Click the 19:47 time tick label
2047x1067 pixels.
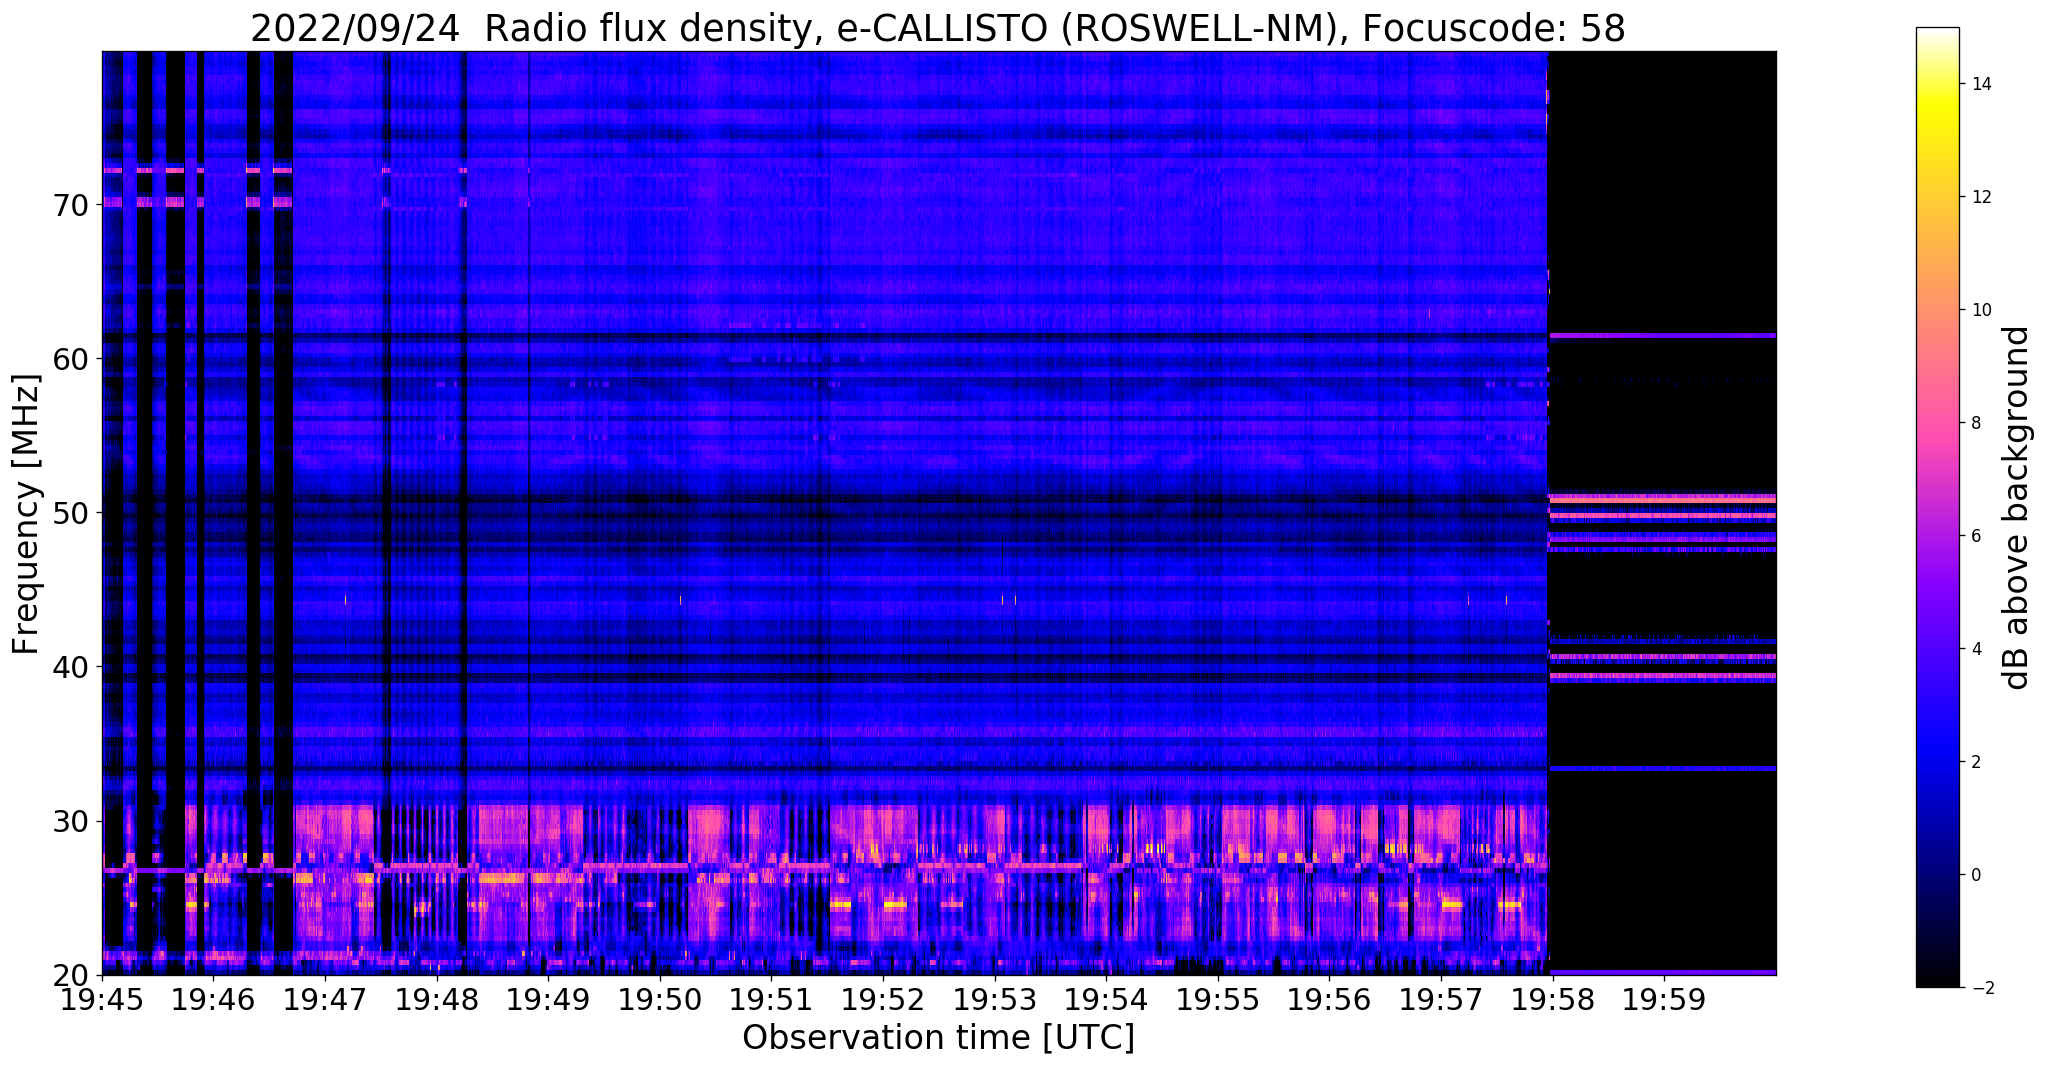coord(326,999)
